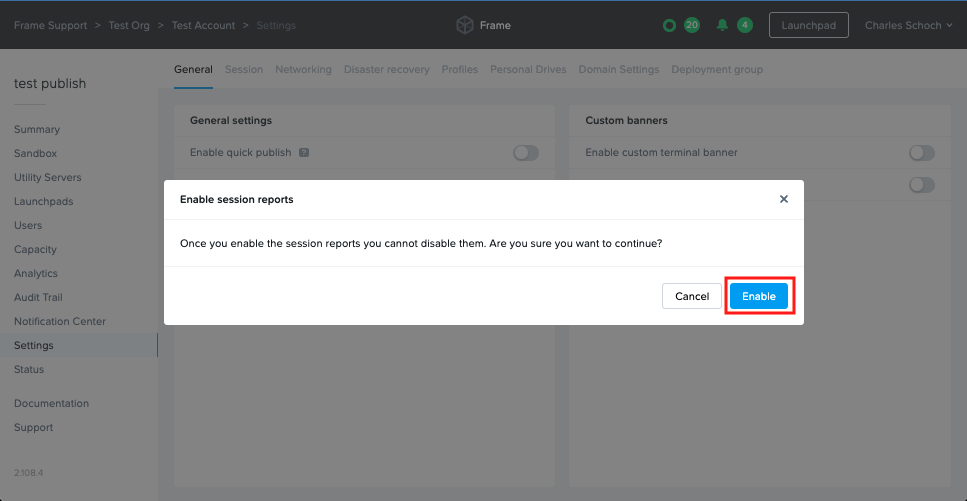Select the Profiles tab
The height and width of the screenshot is (501, 967).
click(x=459, y=70)
